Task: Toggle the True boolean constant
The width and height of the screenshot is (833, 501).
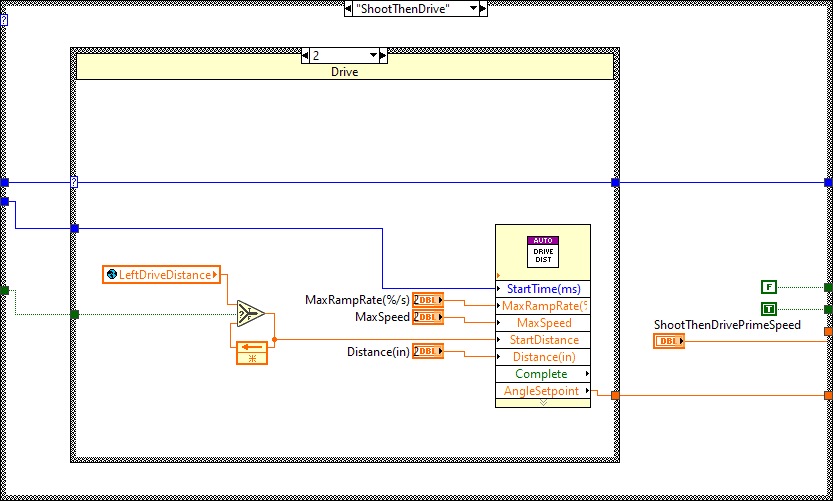Action: pos(768,309)
